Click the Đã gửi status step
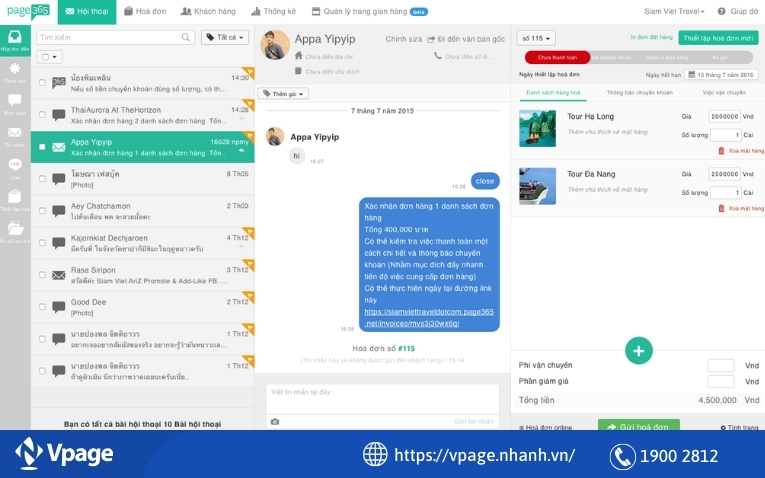Image resolution: width=765 pixels, height=478 pixels. (x=720, y=58)
